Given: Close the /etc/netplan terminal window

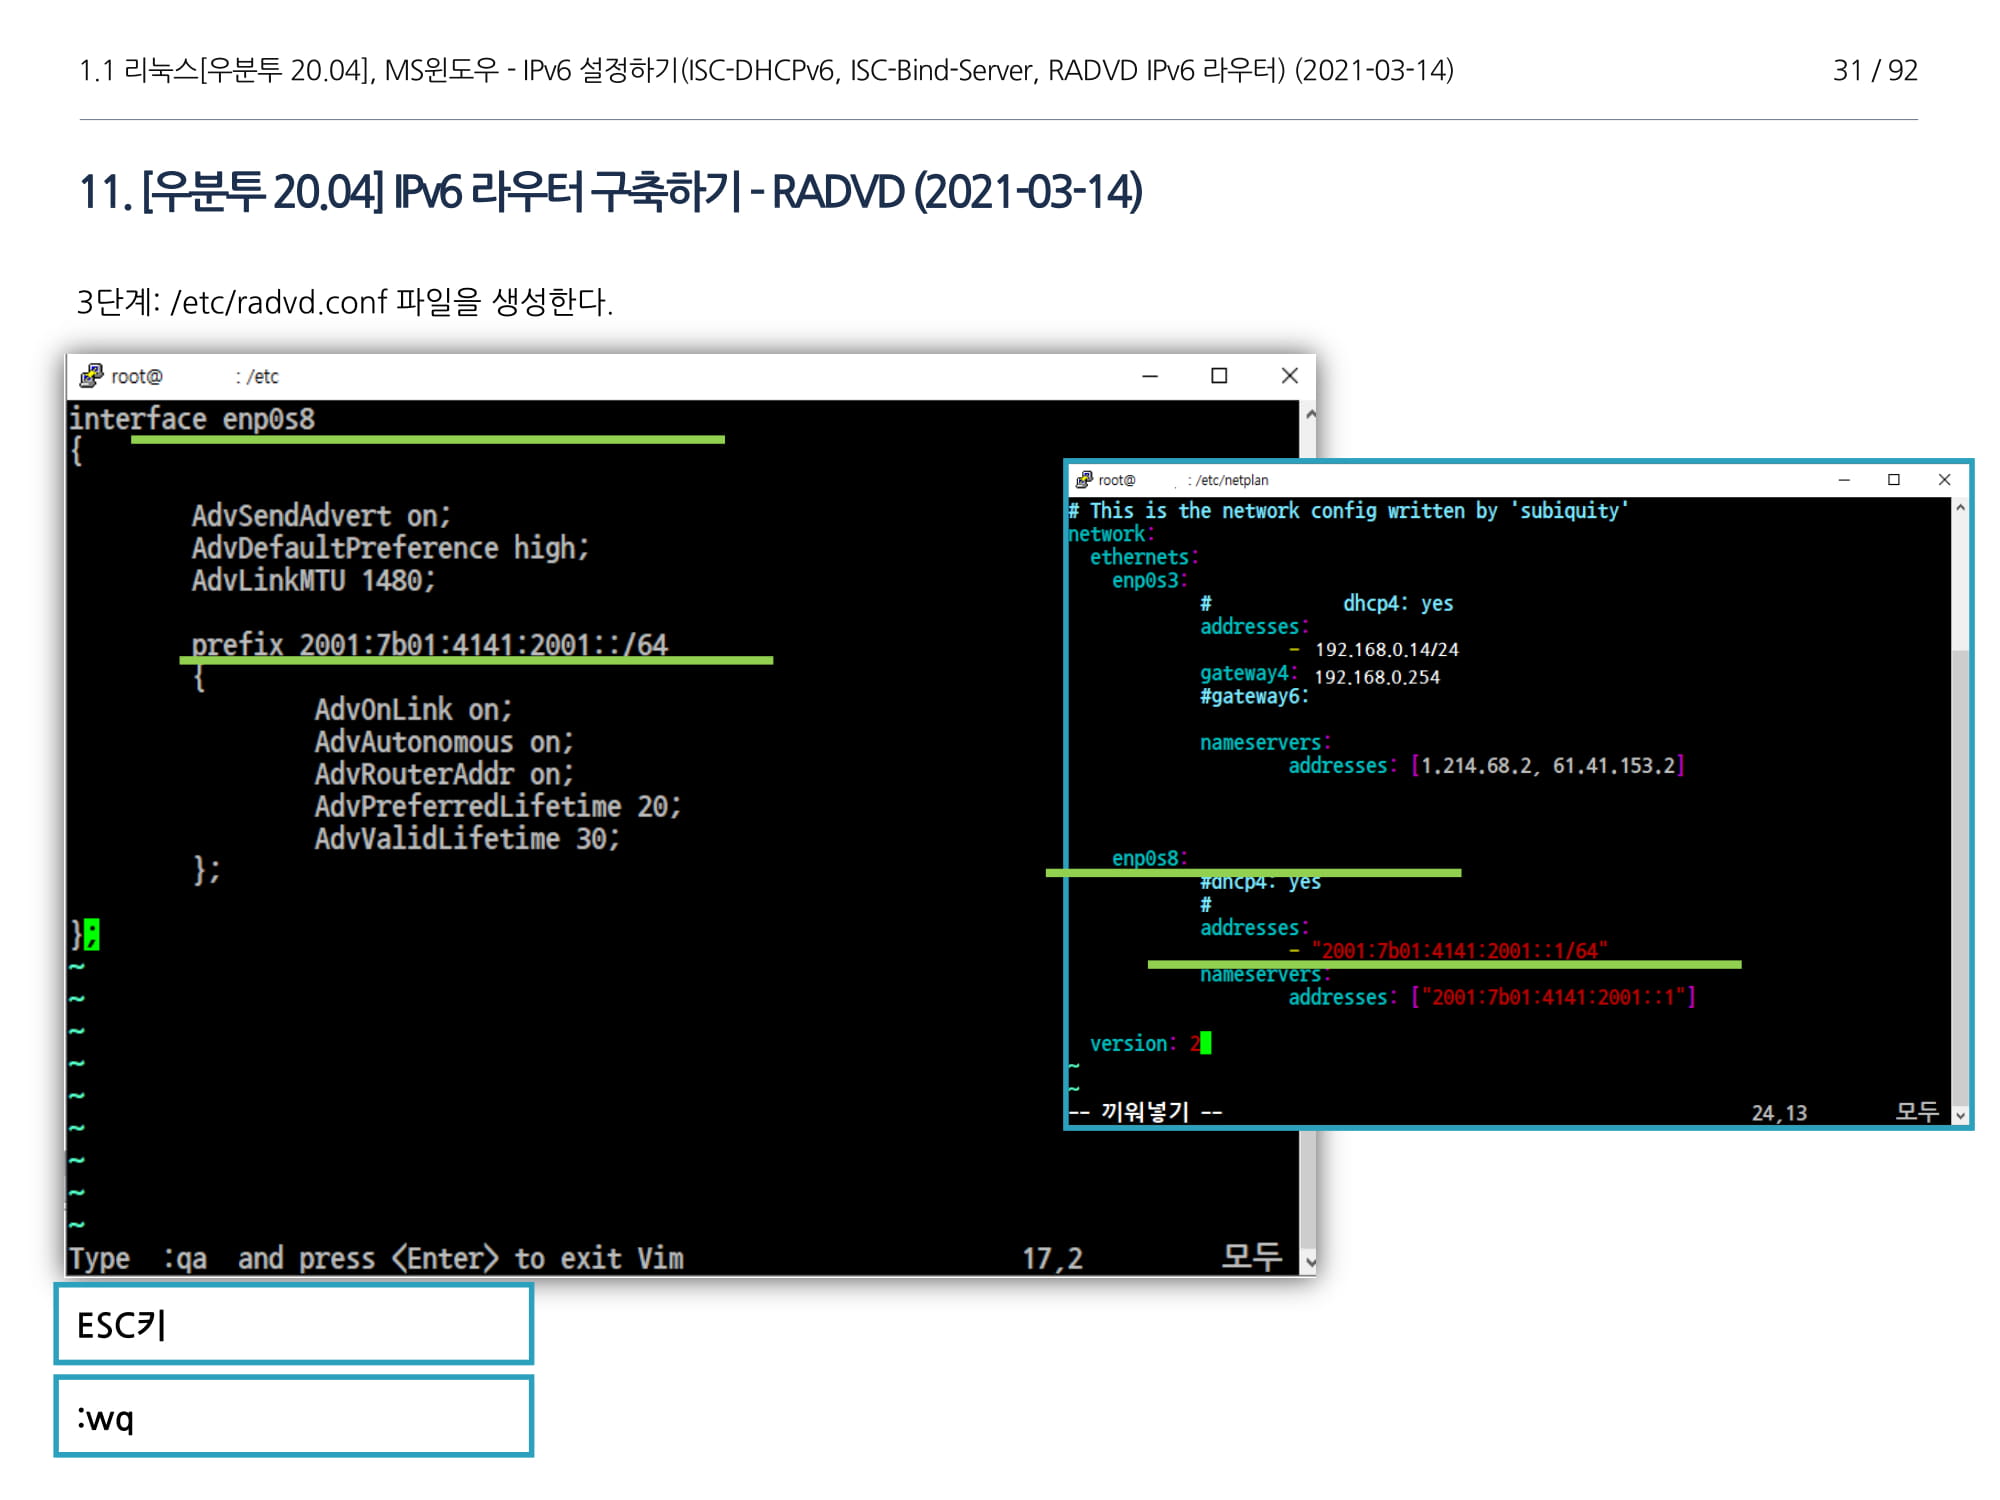Looking at the screenshot, I should click(1944, 480).
